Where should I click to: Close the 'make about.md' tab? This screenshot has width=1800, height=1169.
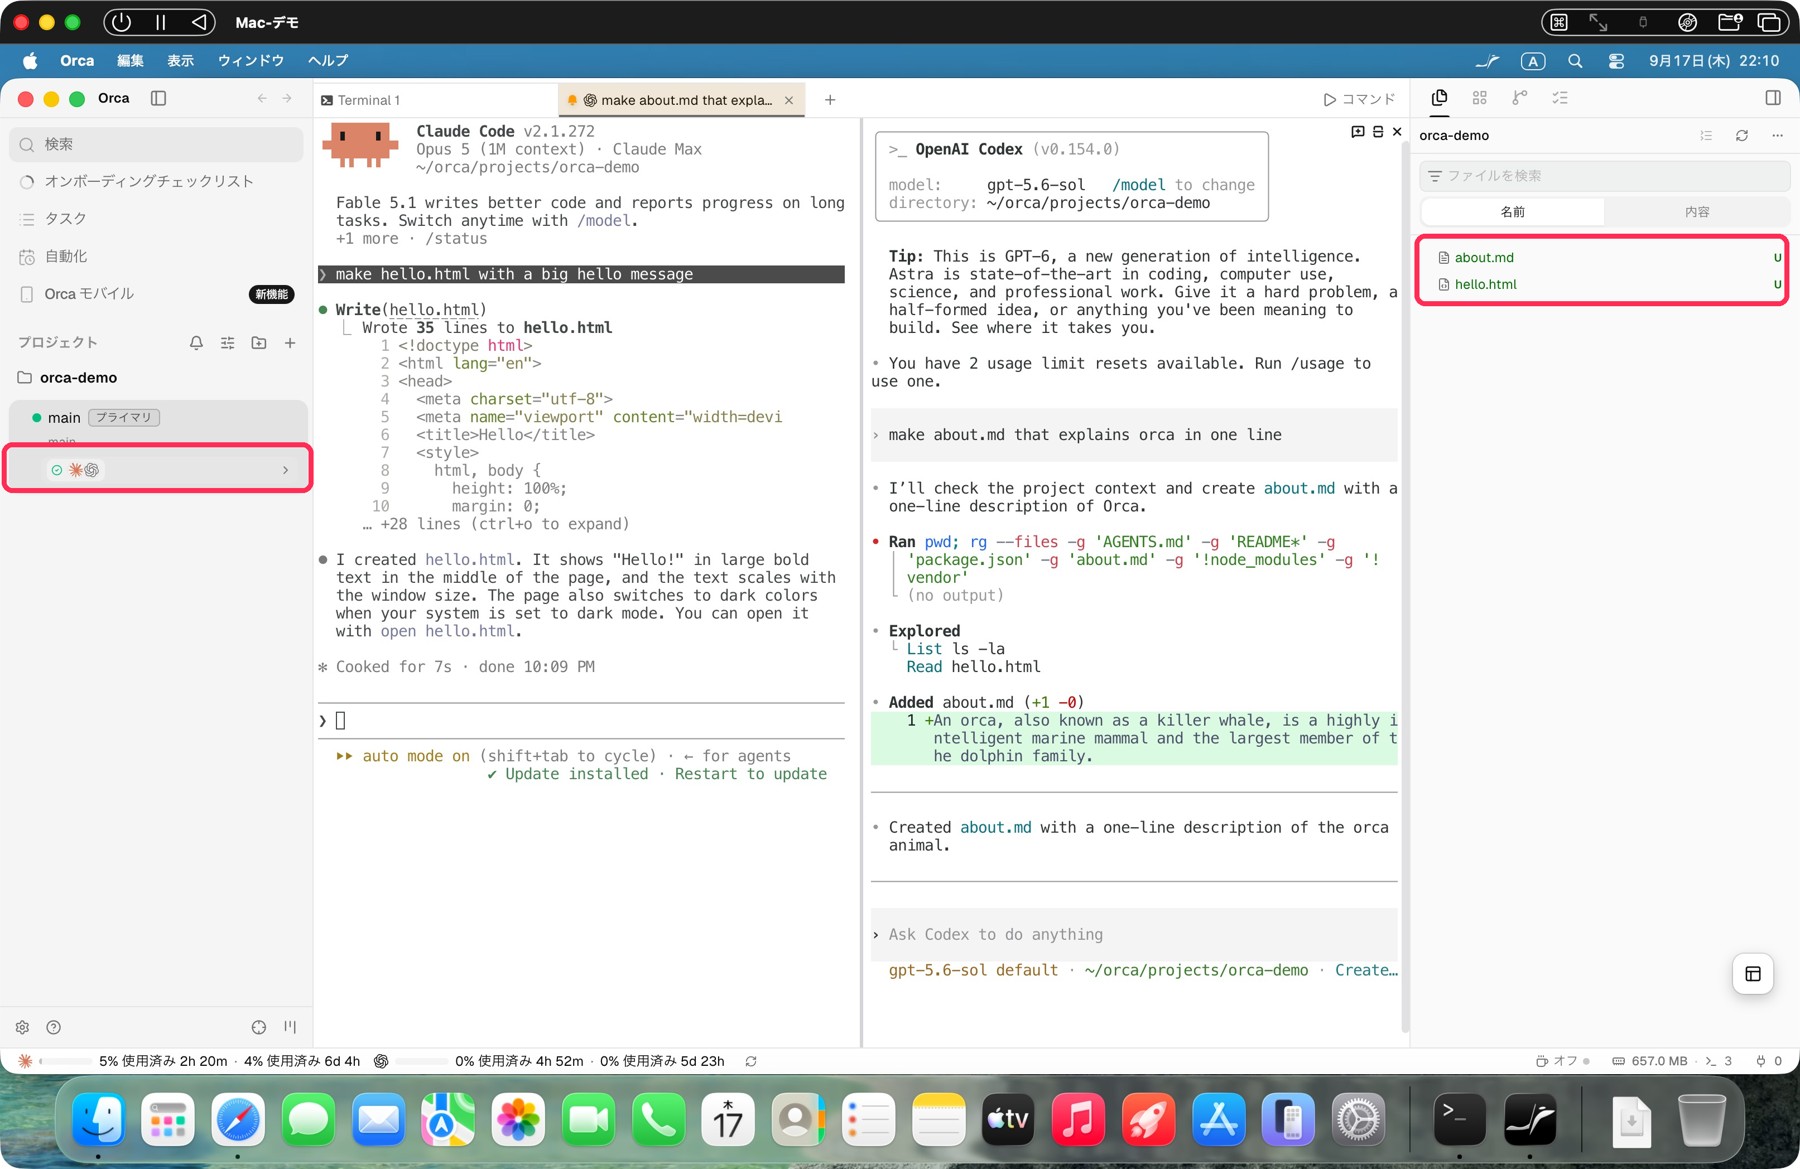789,100
